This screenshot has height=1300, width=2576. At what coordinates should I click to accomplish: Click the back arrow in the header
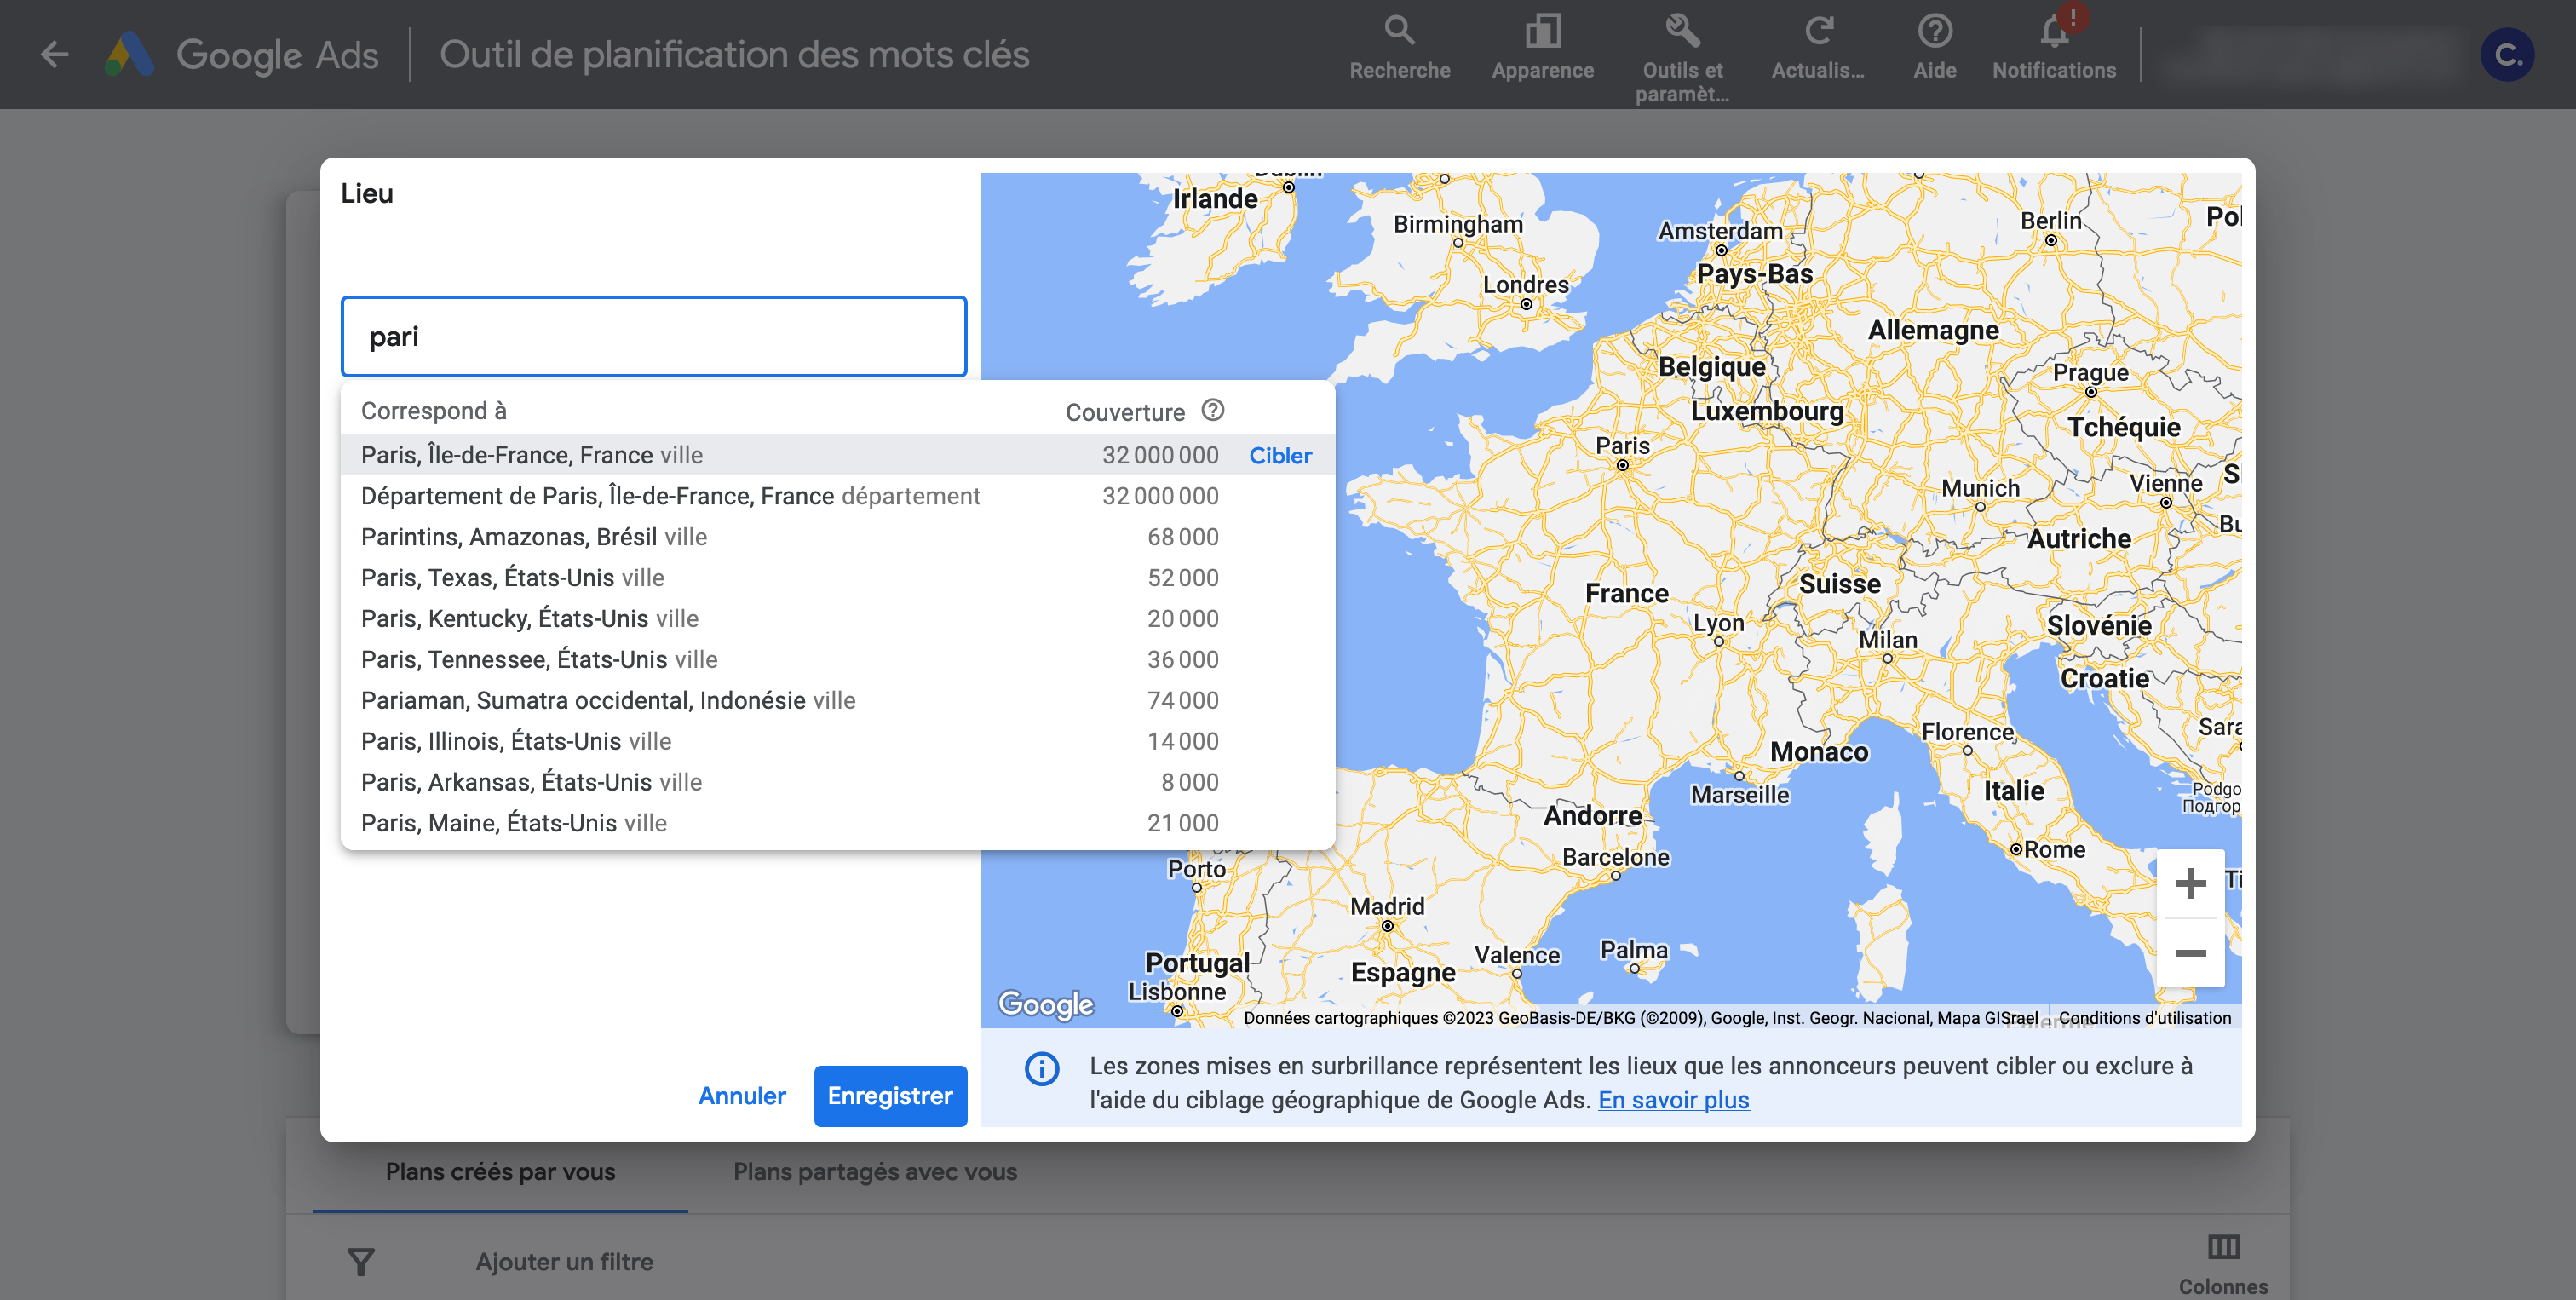pos(54,54)
